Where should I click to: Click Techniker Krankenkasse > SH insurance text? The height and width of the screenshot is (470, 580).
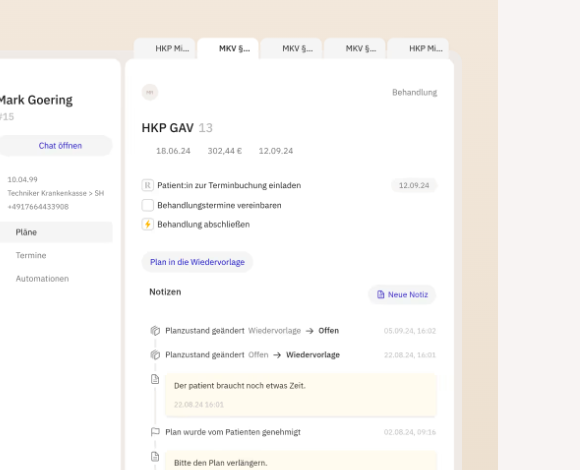[x=55, y=193]
